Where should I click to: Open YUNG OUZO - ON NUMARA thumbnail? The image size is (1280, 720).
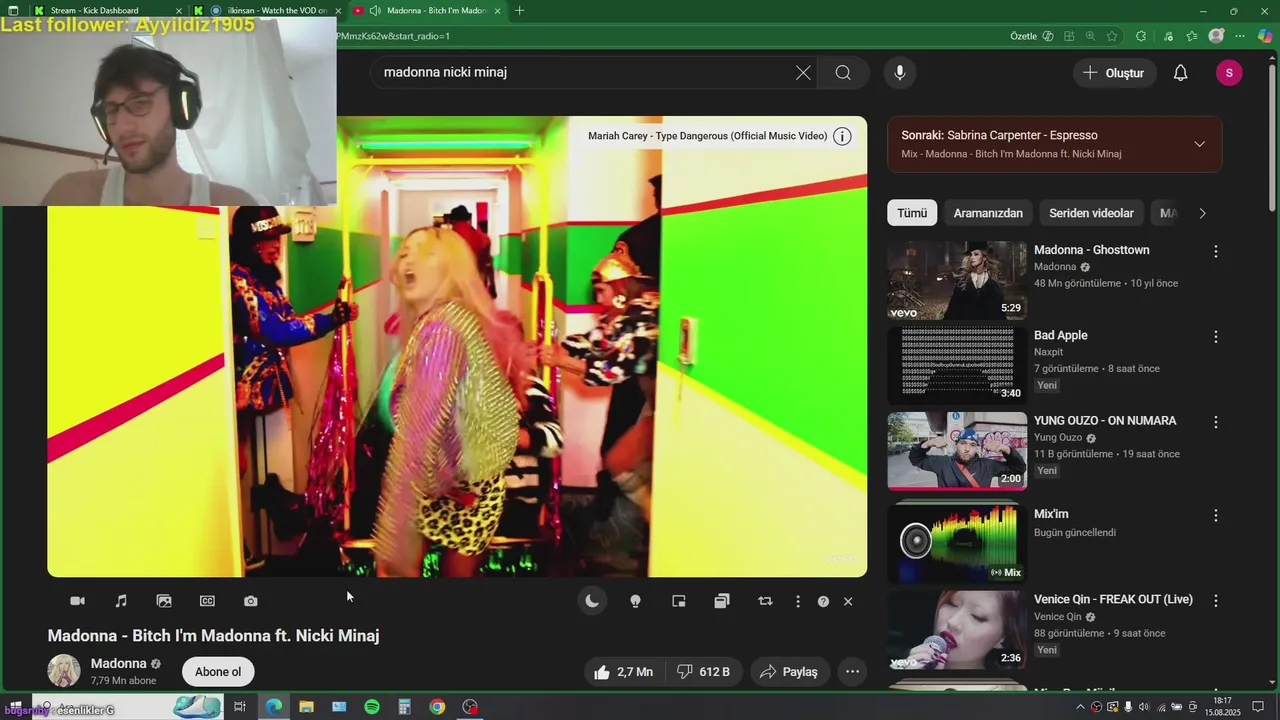[x=957, y=451]
